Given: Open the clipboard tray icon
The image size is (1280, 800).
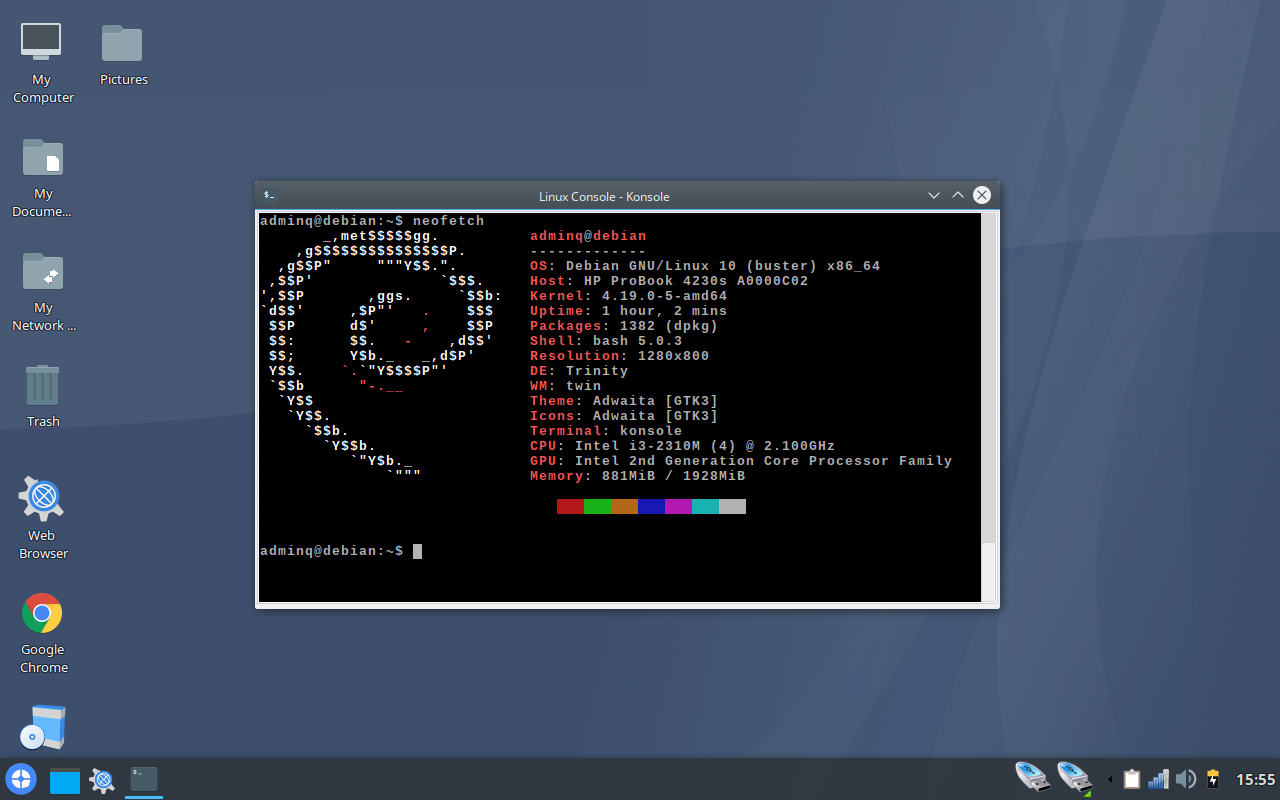Looking at the screenshot, I should (x=1132, y=779).
